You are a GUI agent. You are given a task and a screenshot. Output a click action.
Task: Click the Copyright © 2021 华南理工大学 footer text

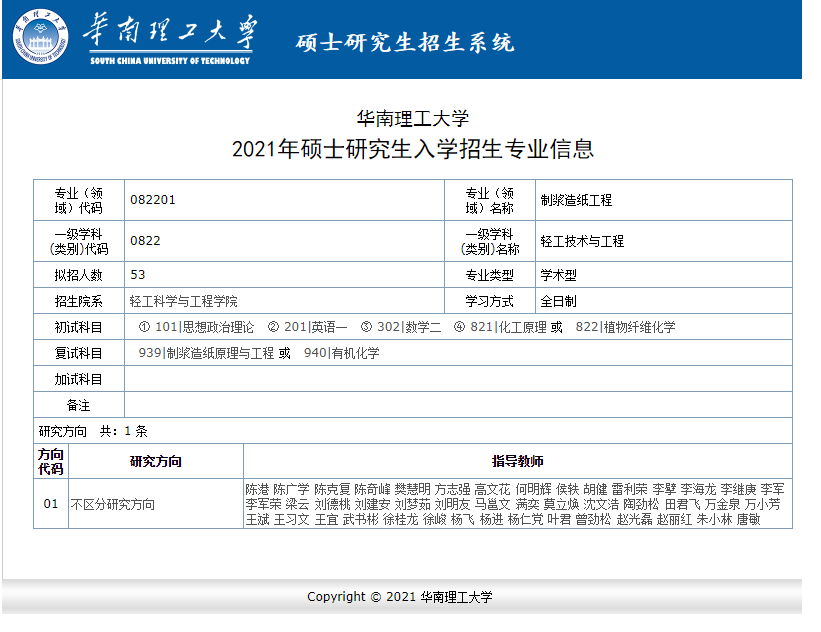(x=400, y=597)
